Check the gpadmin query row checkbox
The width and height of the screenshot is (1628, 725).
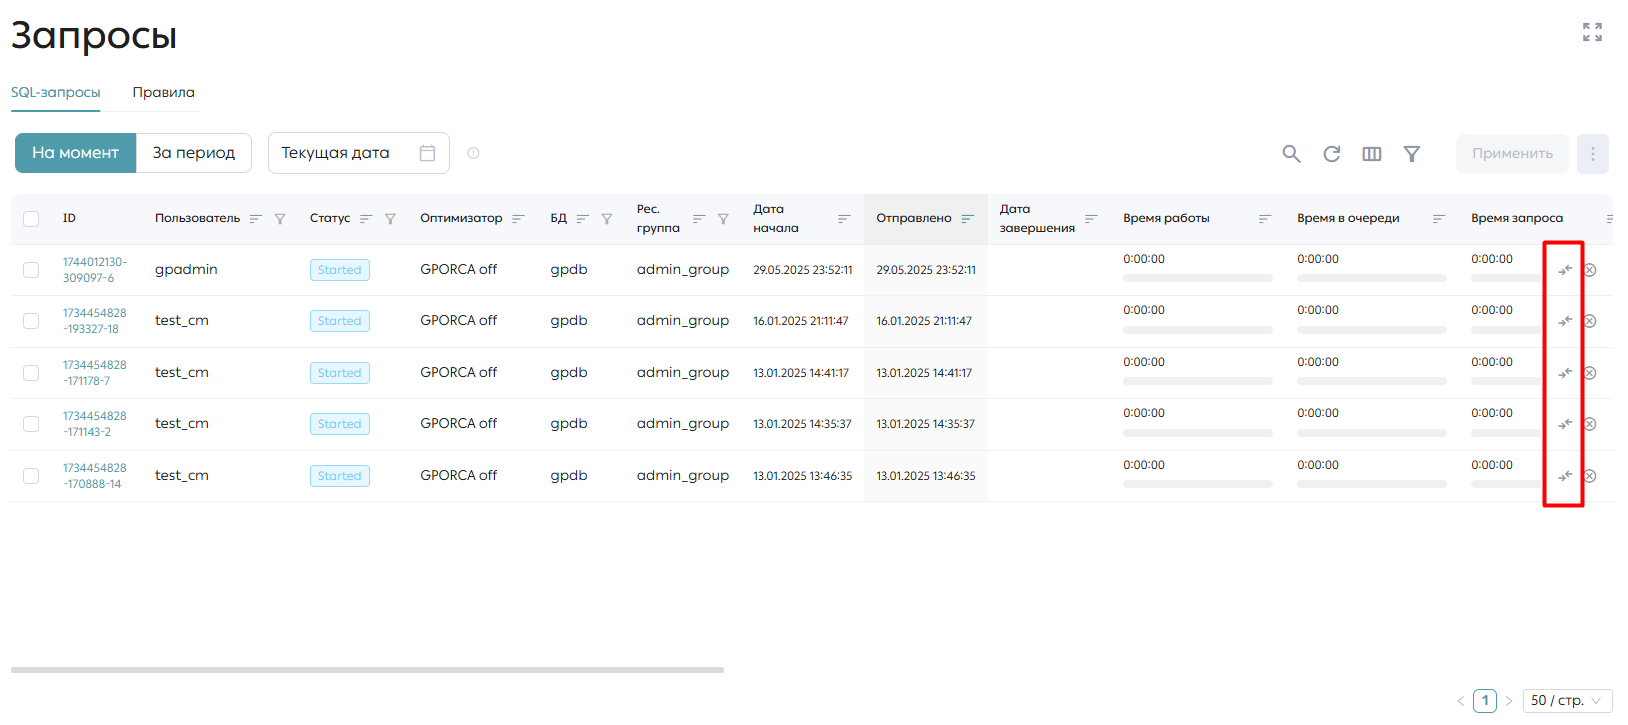[31, 270]
